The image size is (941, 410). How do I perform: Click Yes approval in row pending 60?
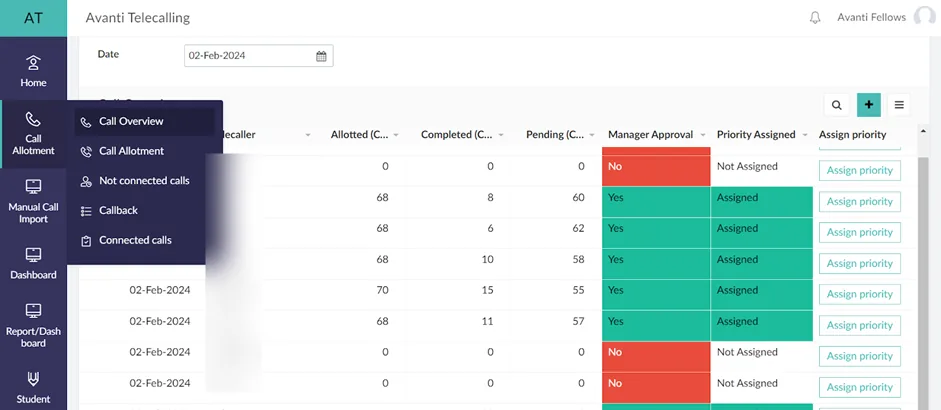[x=656, y=202]
